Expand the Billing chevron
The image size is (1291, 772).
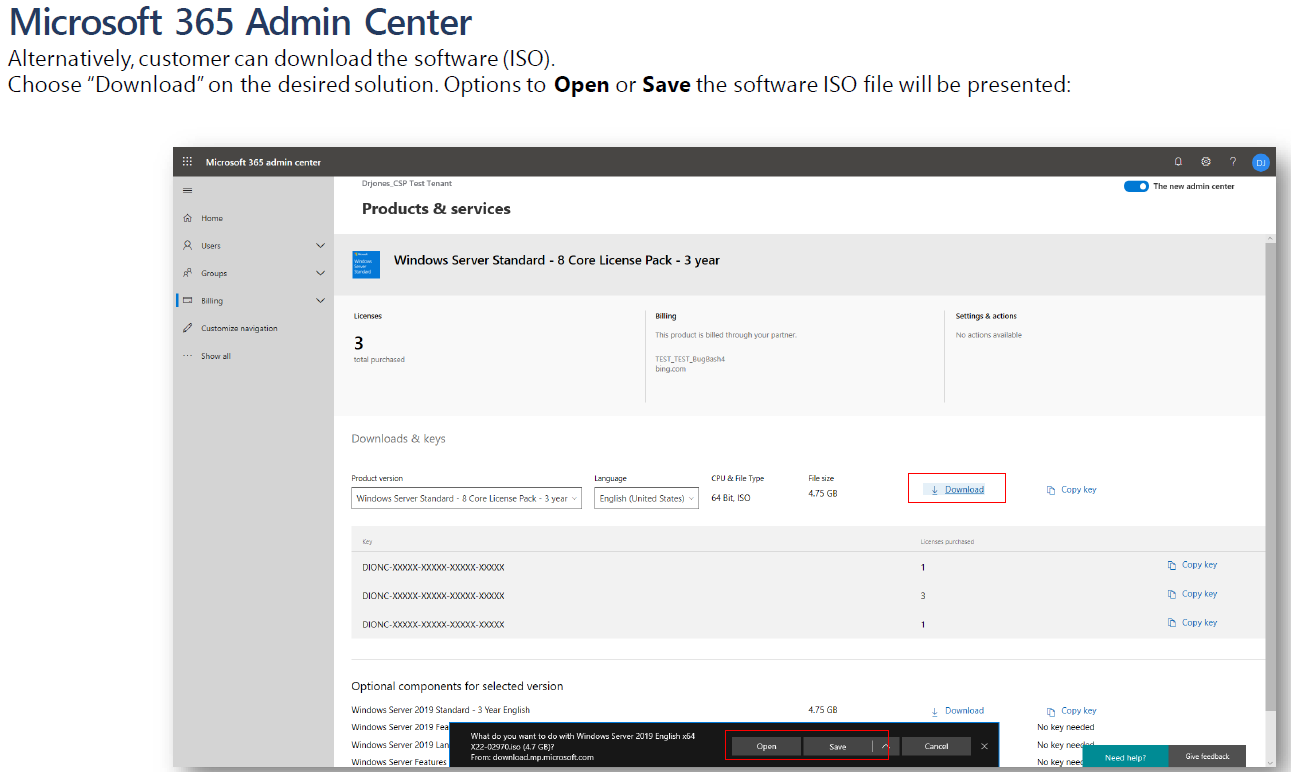point(320,301)
